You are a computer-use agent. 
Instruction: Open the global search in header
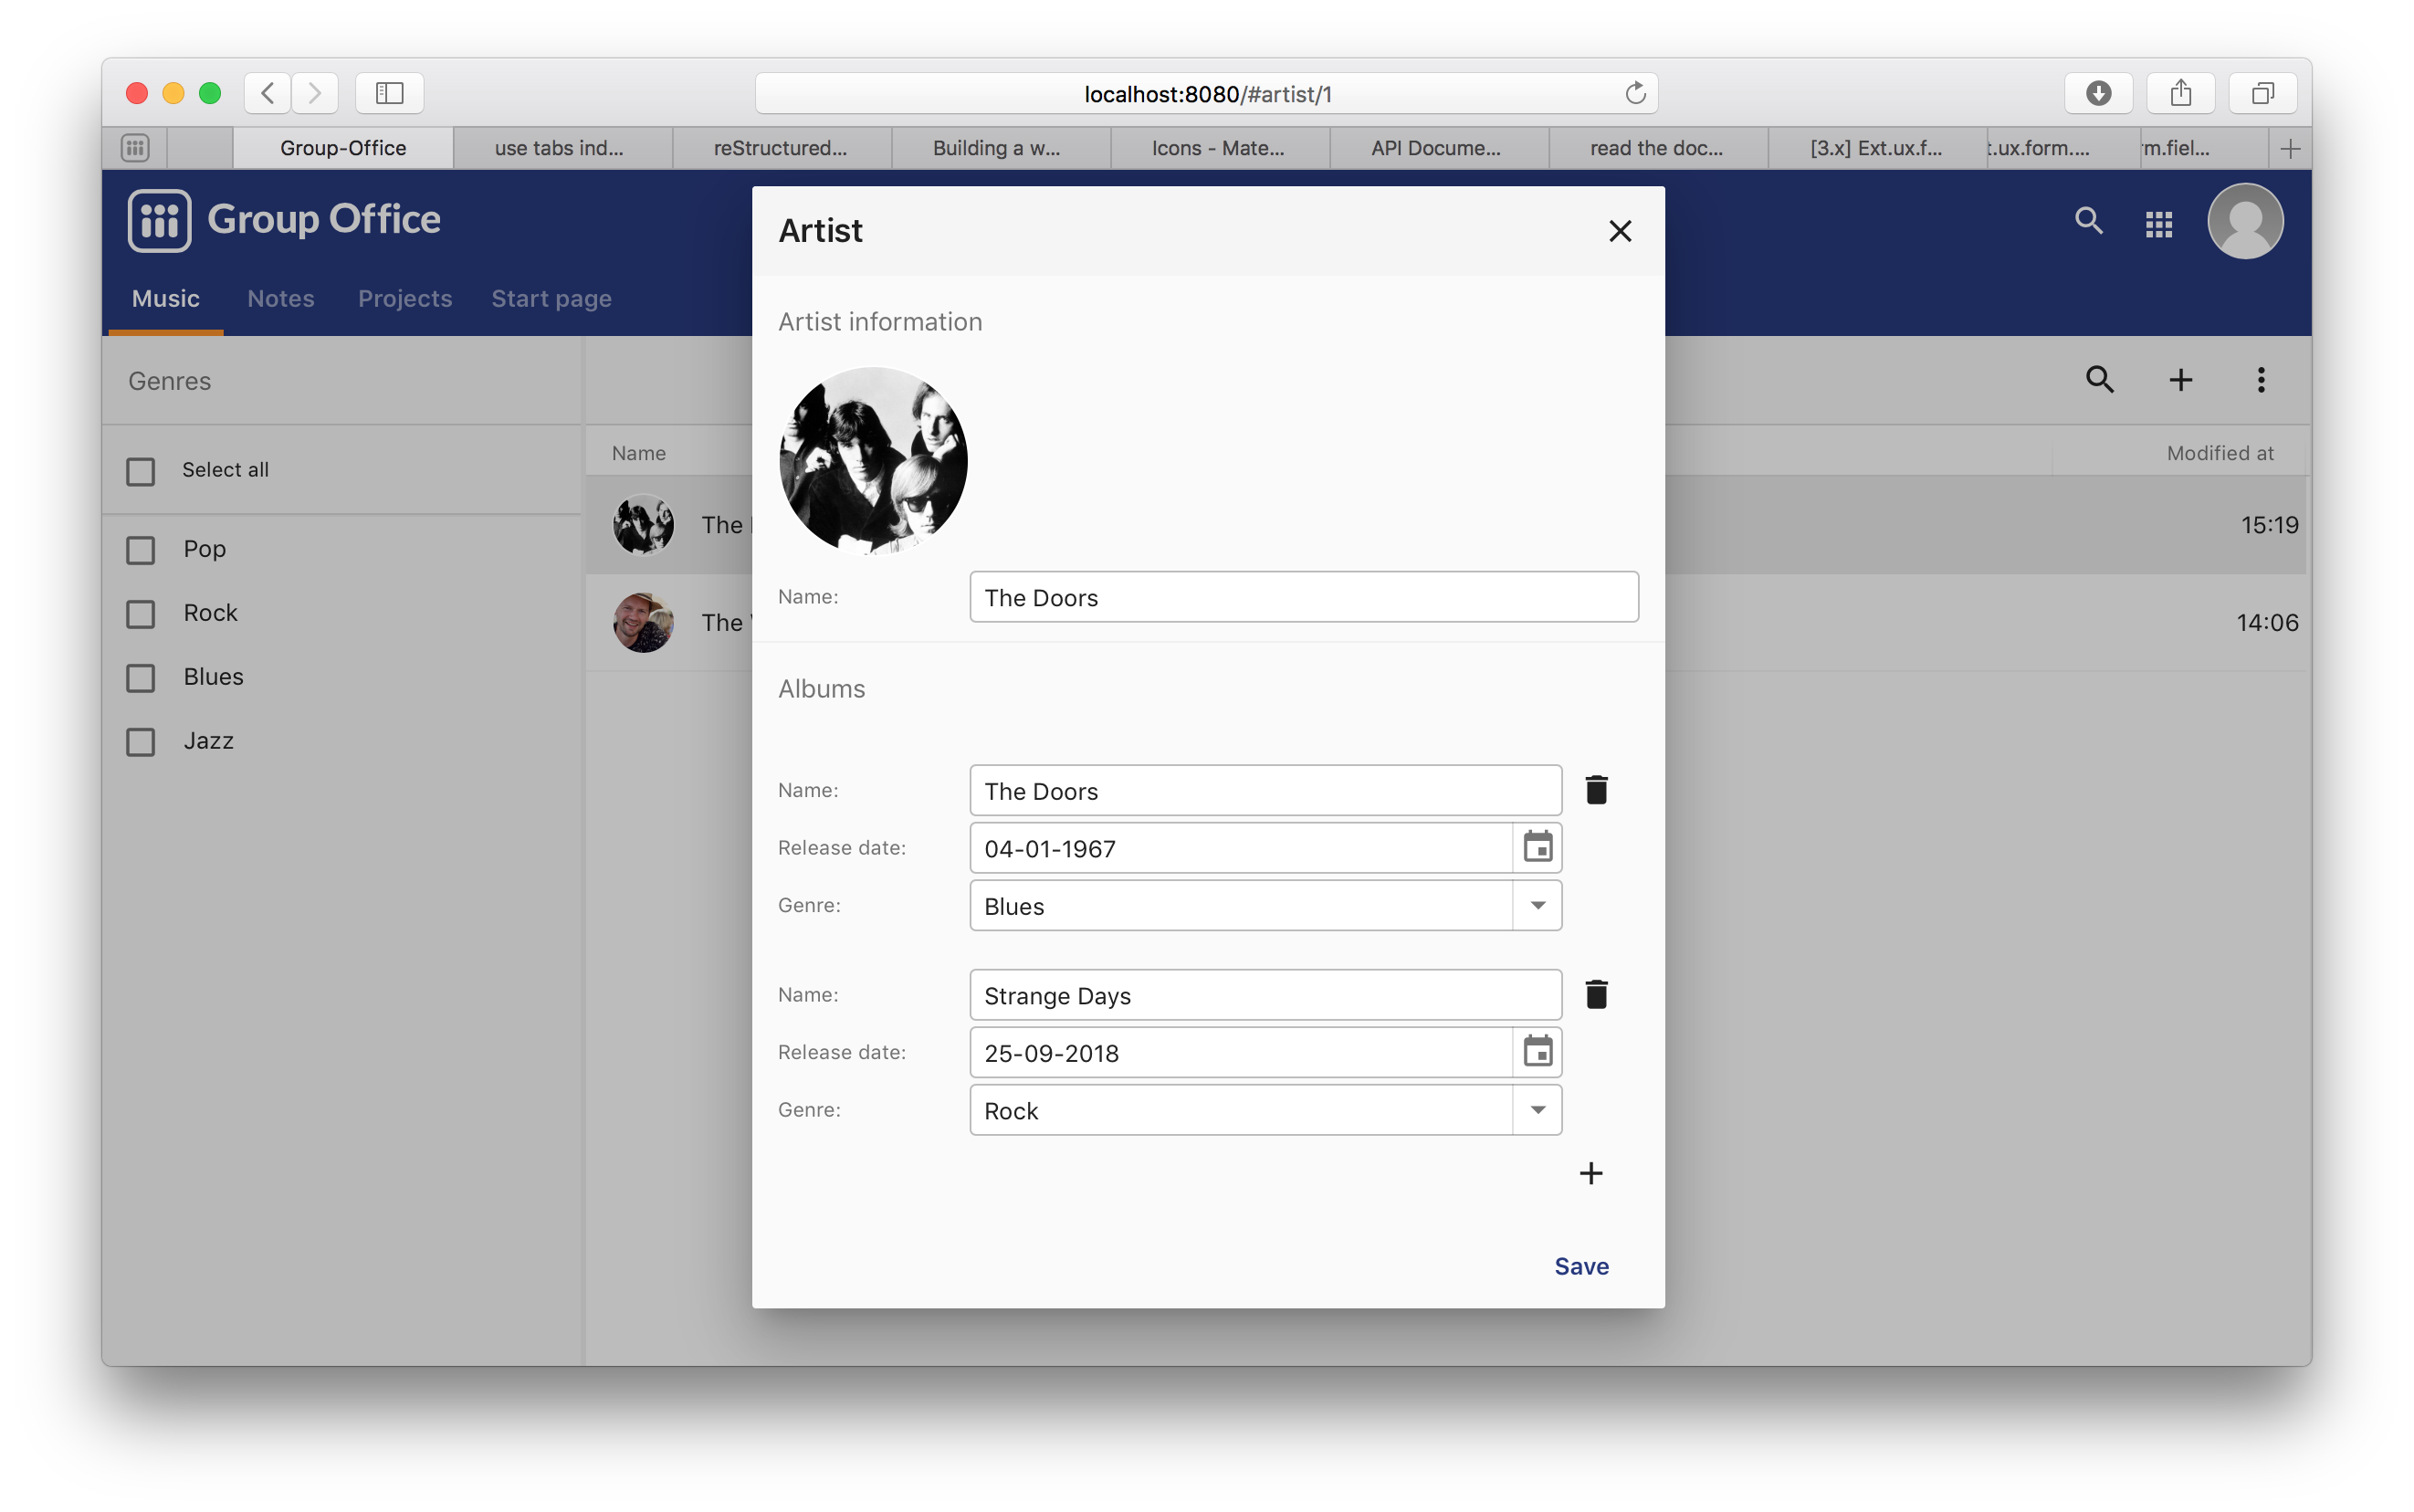tap(2088, 221)
